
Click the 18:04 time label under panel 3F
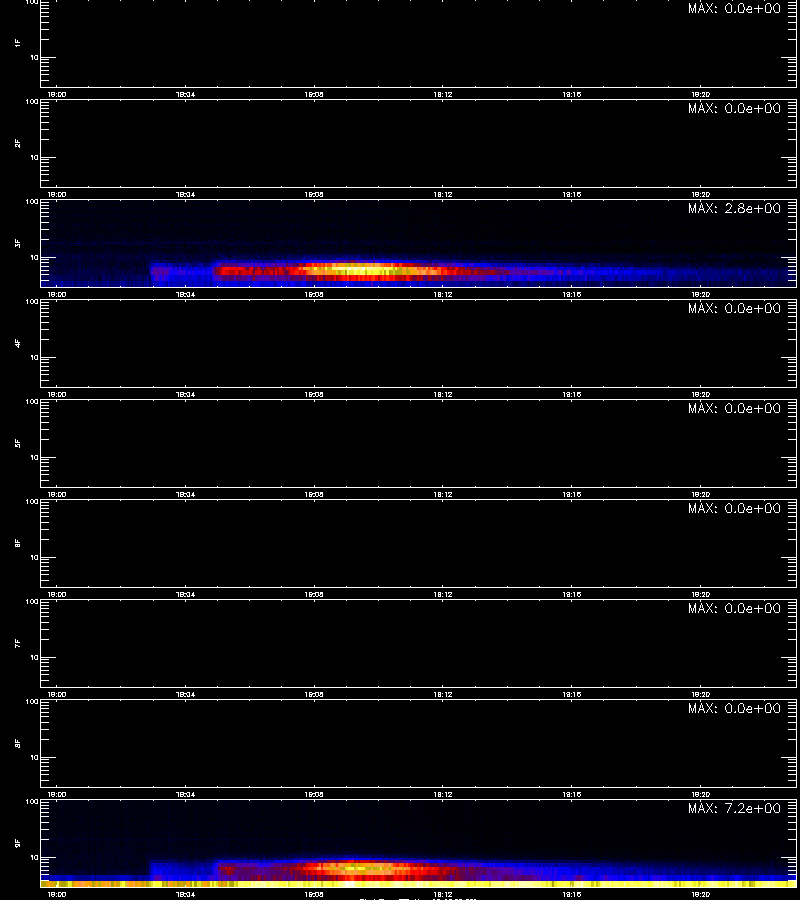(x=185, y=294)
